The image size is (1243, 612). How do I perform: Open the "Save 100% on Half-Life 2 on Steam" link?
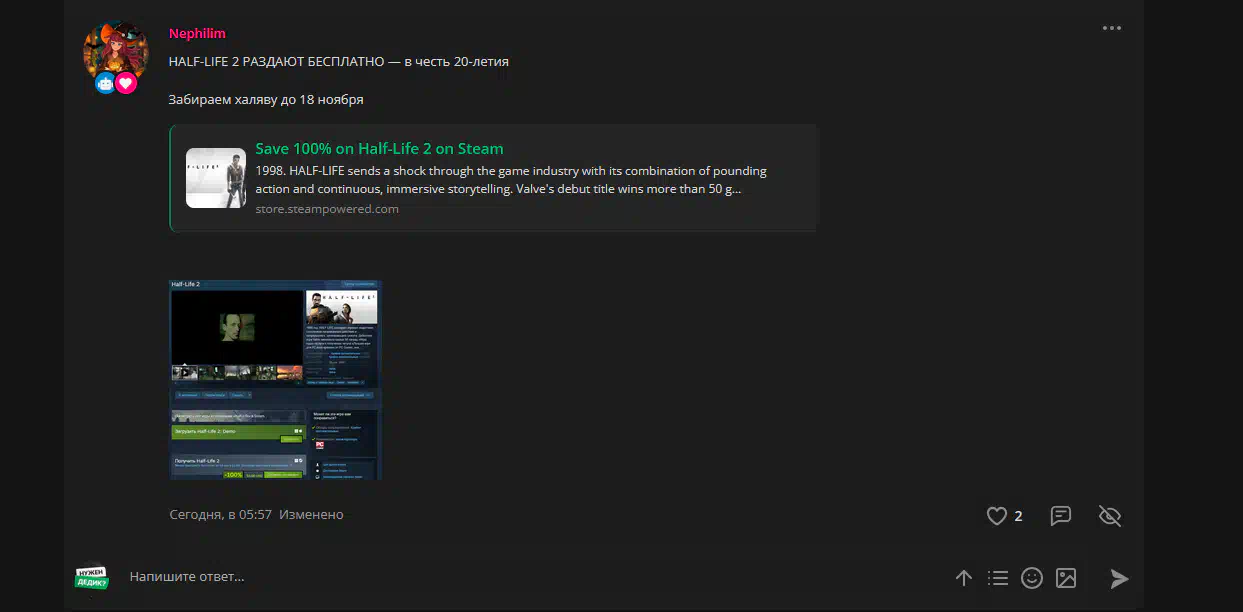[379, 149]
